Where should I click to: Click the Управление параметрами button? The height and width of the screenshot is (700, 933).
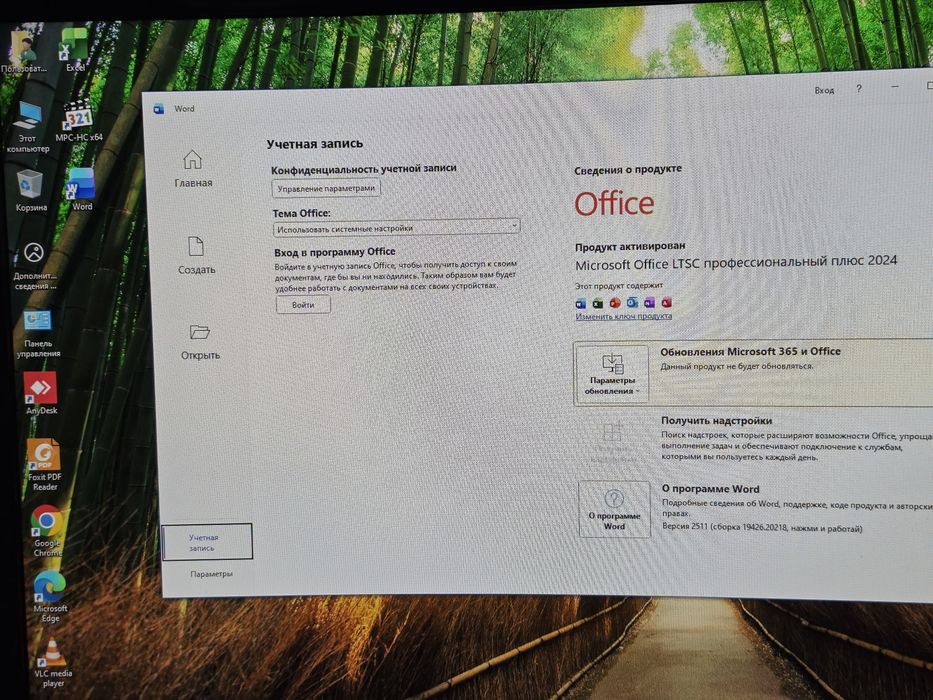(x=326, y=188)
